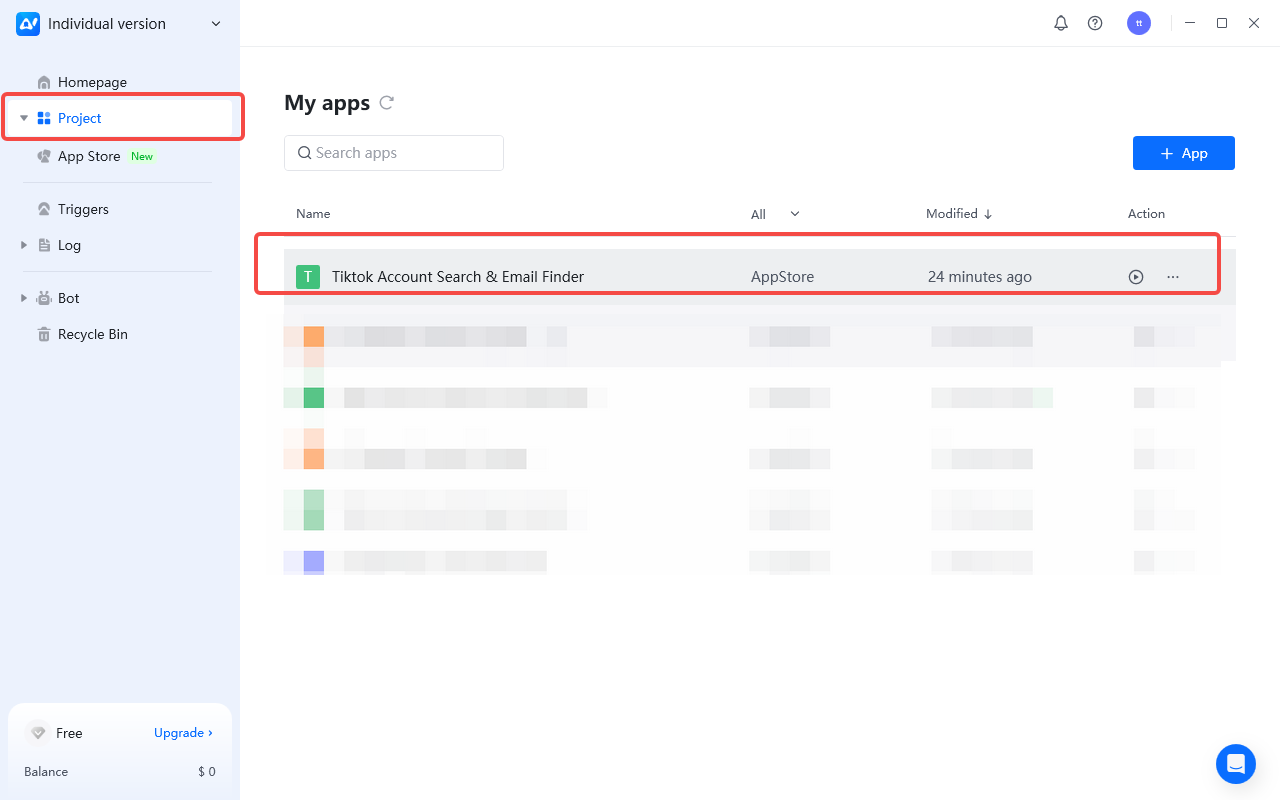The image size is (1280, 800).
Task: Expand the Bot tree arrow
Action: 24,298
